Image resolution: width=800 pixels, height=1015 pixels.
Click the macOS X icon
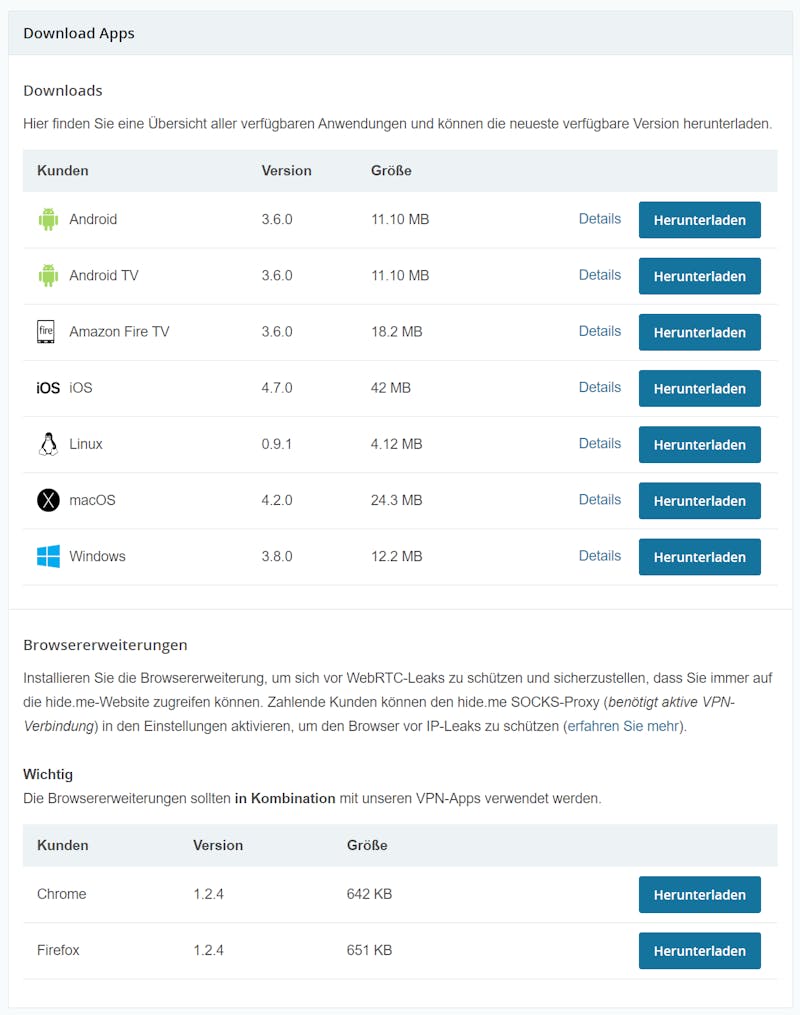point(48,500)
